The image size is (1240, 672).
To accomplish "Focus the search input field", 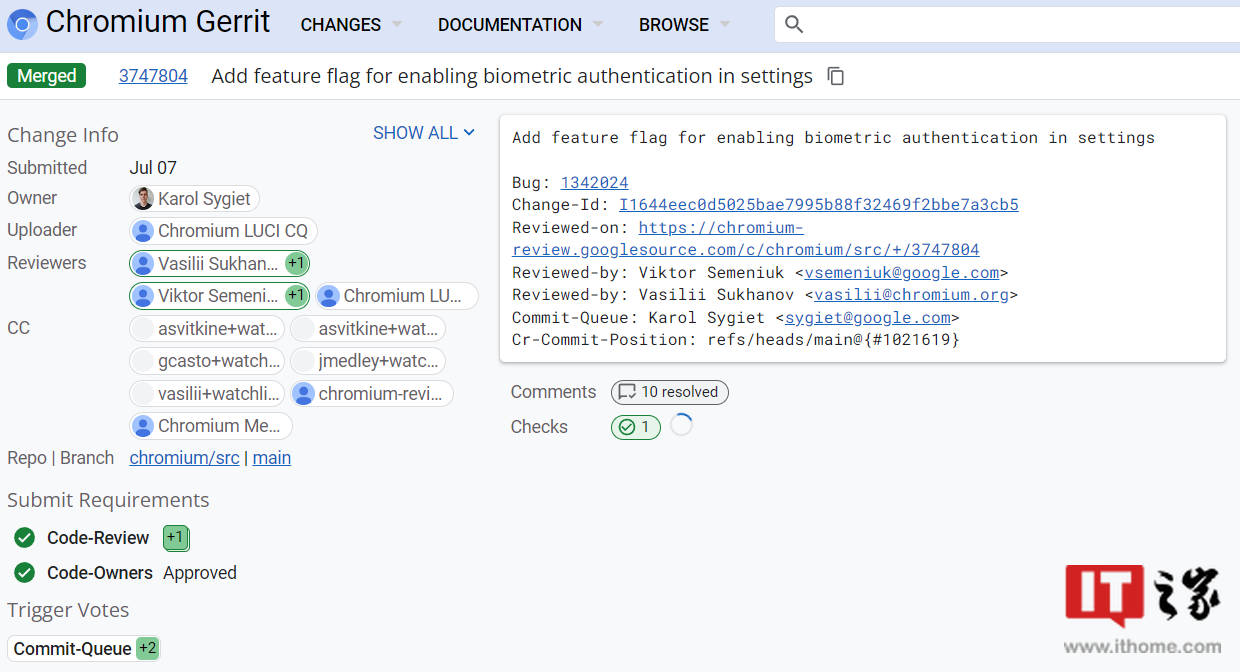I will click(1020, 25).
